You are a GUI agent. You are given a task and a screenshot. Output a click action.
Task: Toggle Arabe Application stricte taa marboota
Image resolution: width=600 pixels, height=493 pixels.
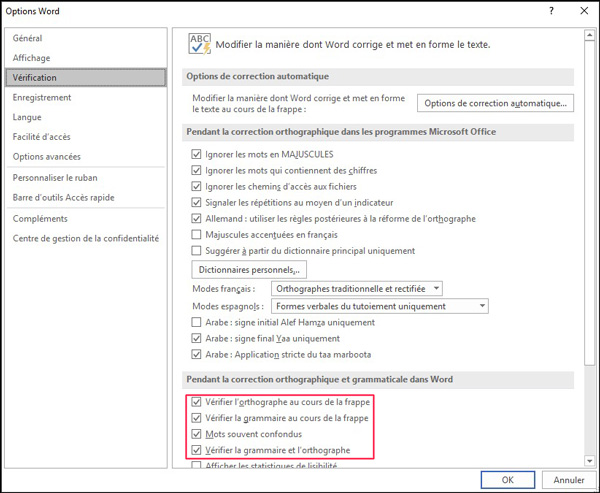(x=196, y=354)
